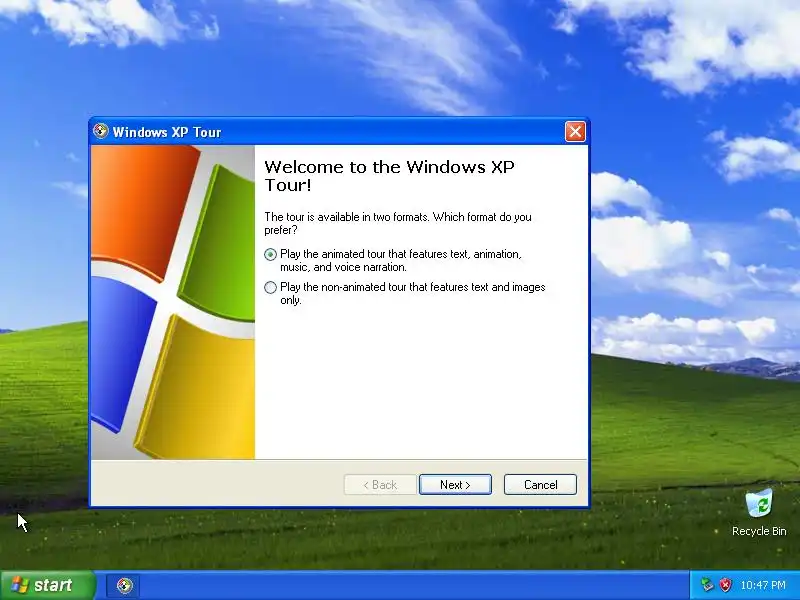The height and width of the screenshot is (600, 800).
Task: Click the 'Which format do you prefer?' text
Action: 398,223
